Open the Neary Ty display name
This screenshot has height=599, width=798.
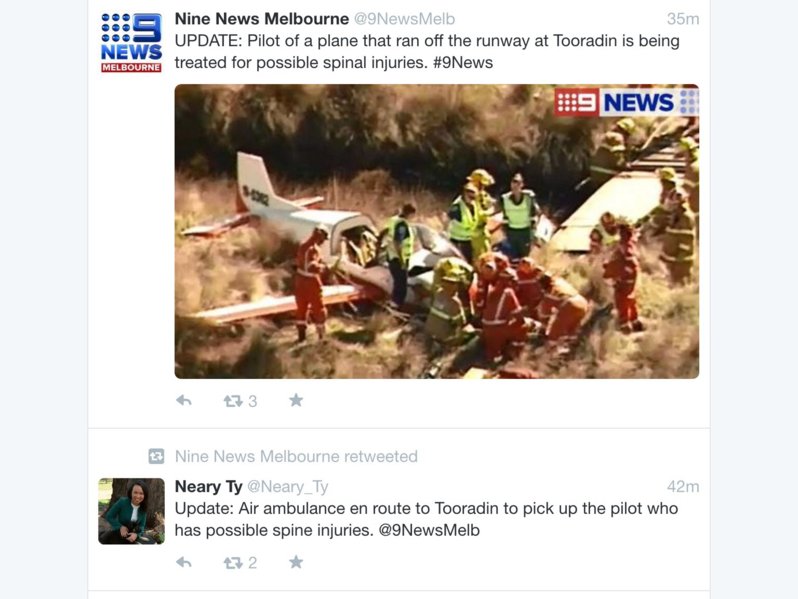coord(209,487)
